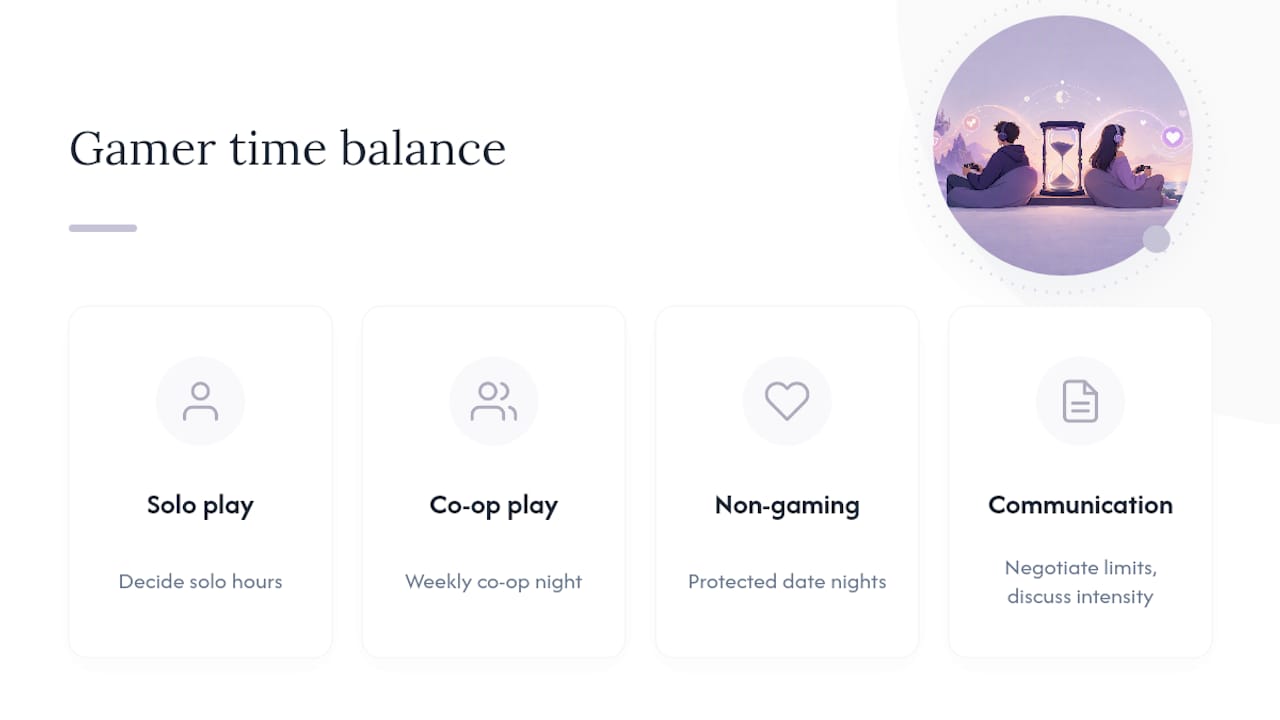
Task: Select the Co-op play card heading
Action: 494,505
